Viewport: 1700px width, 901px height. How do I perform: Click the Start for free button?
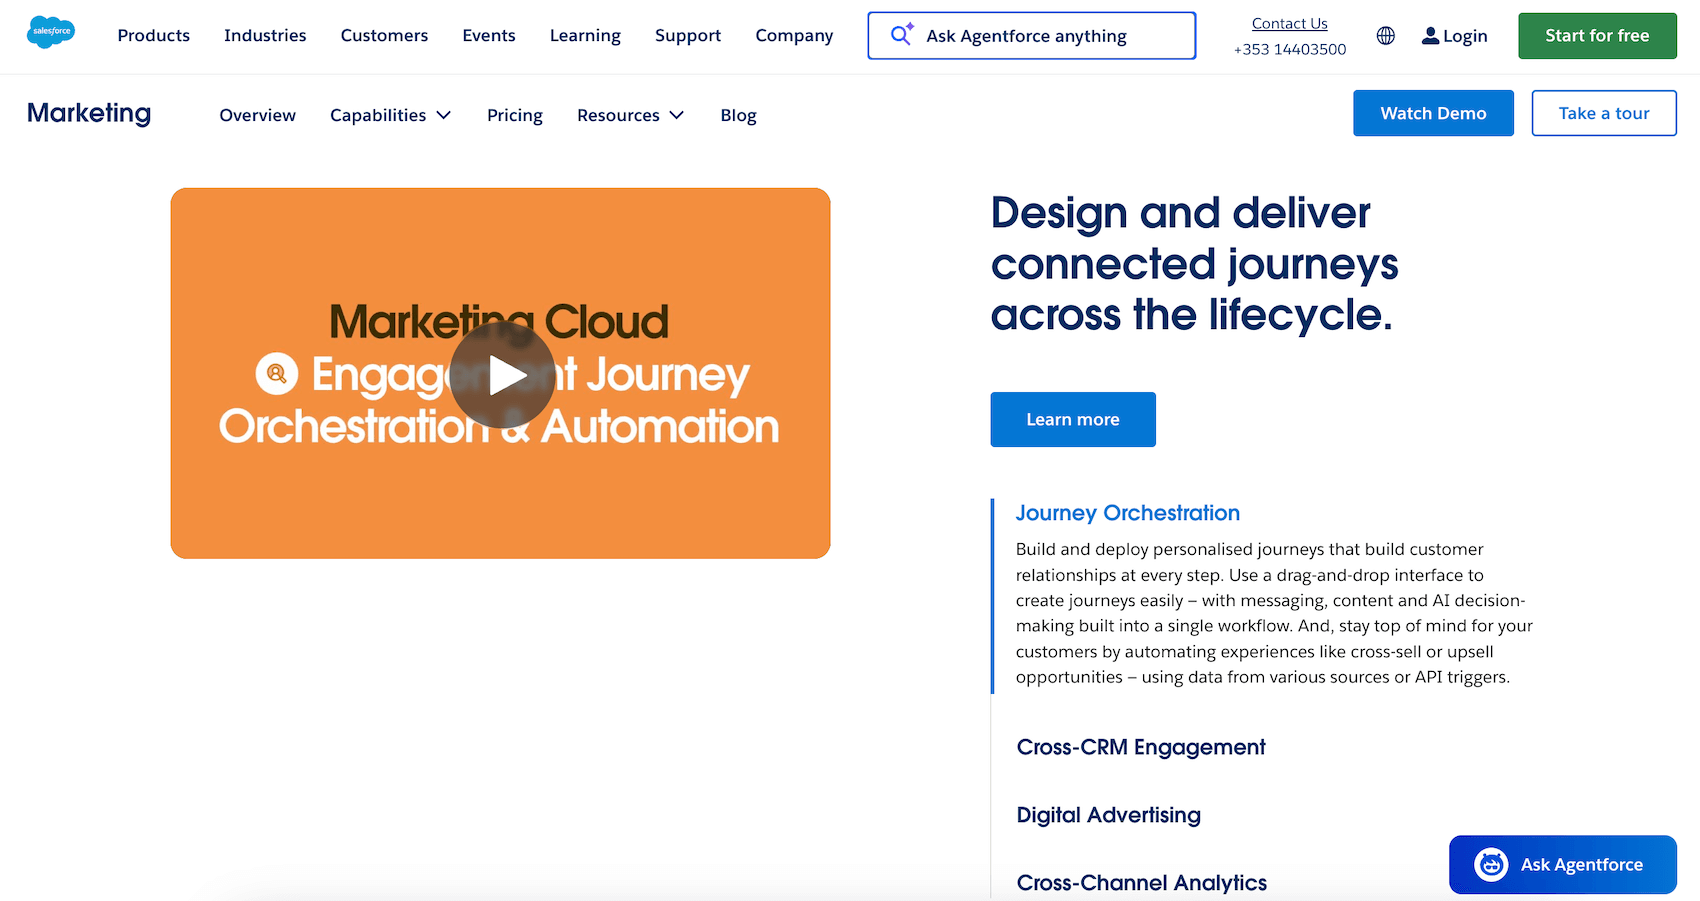tap(1596, 36)
